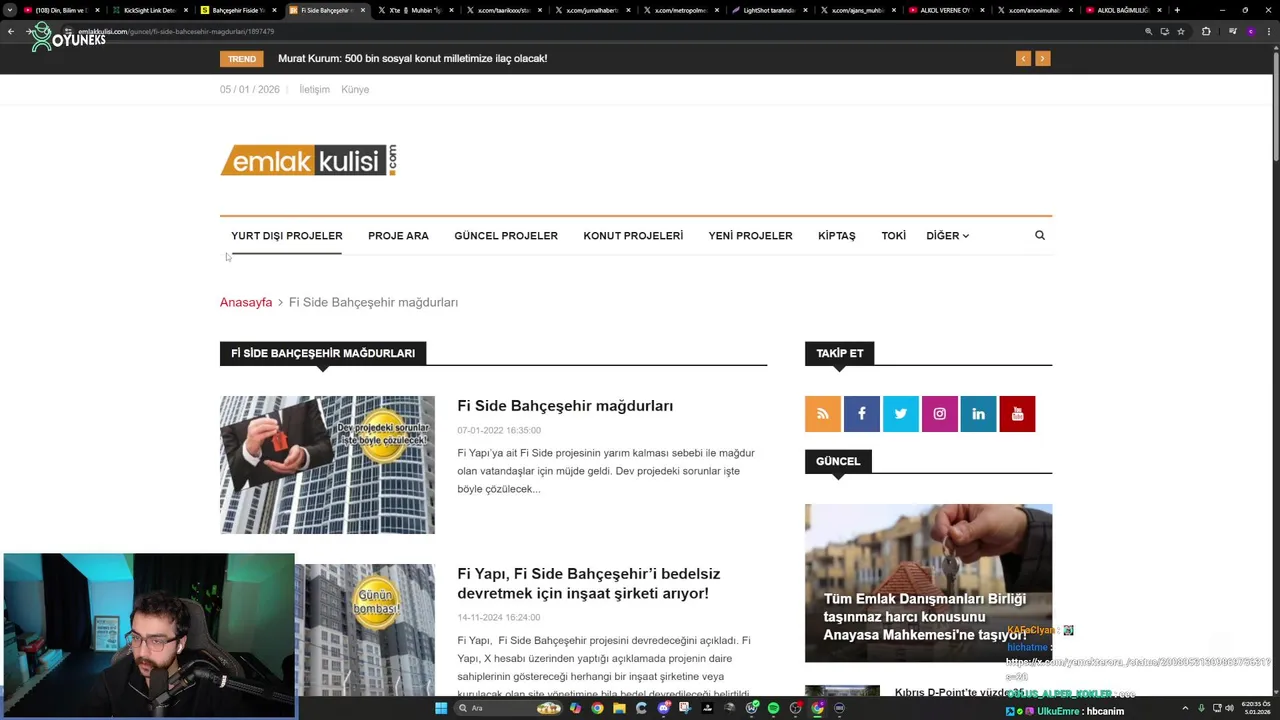Click the Fİ SİDE BAHÇEŞEHİR MAĞDURLARI section heading
The height and width of the screenshot is (720, 1280).
coord(323,353)
